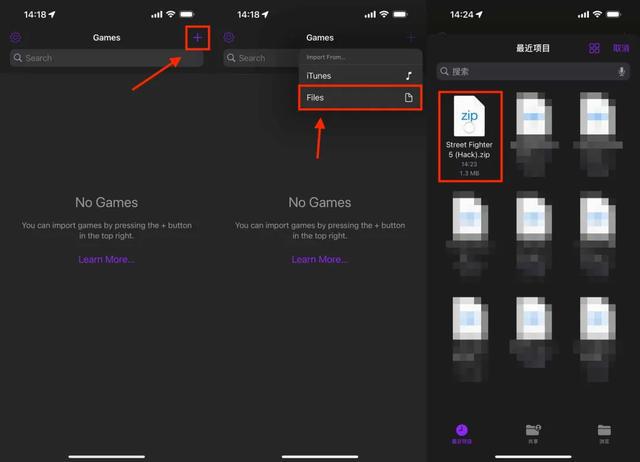Image resolution: width=640 pixels, height=462 pixels.
Task: Tap the document icon beside Files
Action: click(408, 97)
